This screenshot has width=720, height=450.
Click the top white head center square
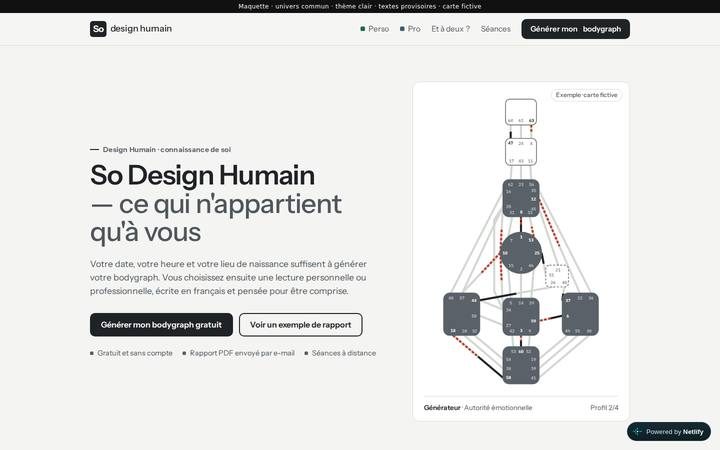(521, 112)
